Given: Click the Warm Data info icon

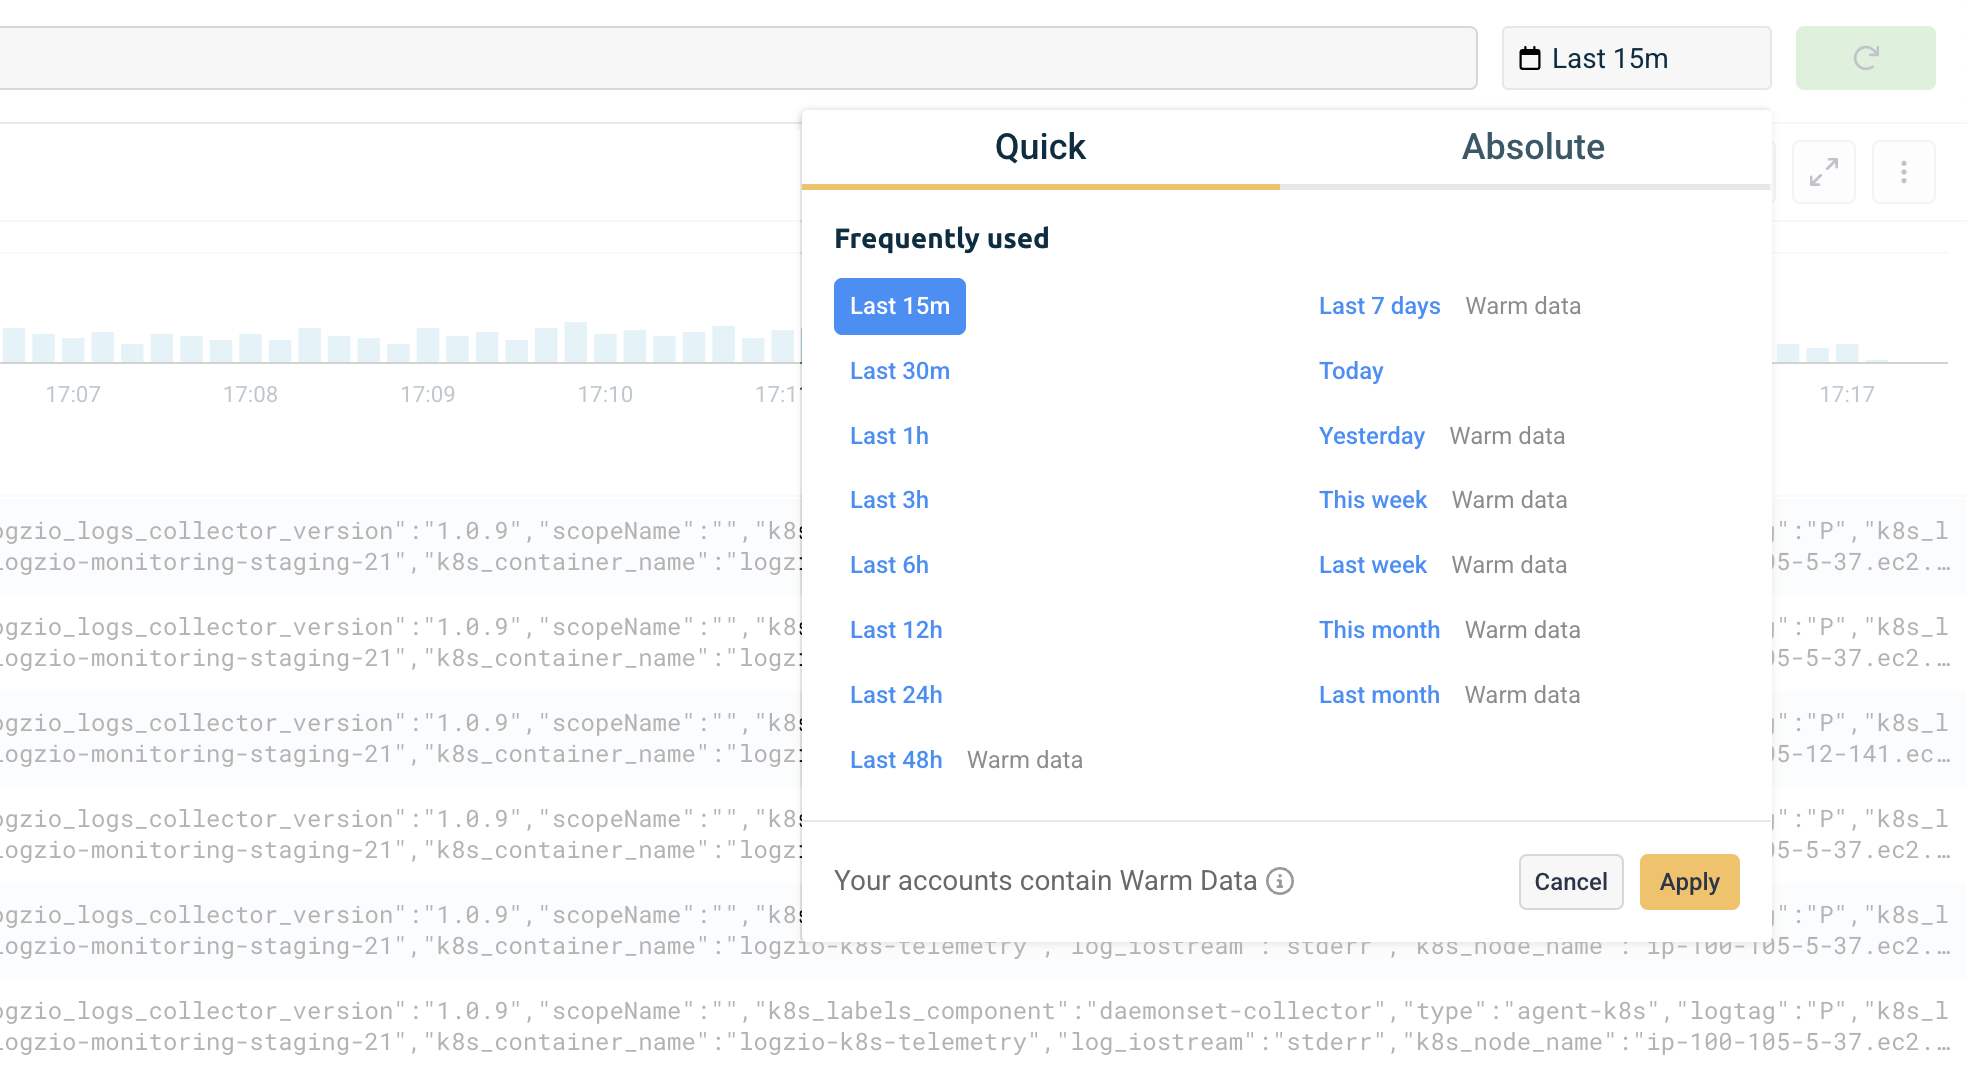Looking at the screenshot, I should (1280, 881).
